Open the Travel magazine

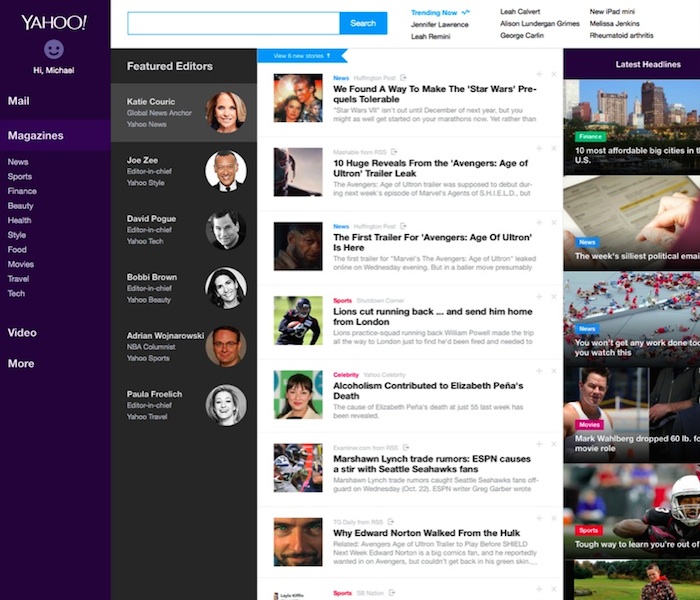coord(18,279)
